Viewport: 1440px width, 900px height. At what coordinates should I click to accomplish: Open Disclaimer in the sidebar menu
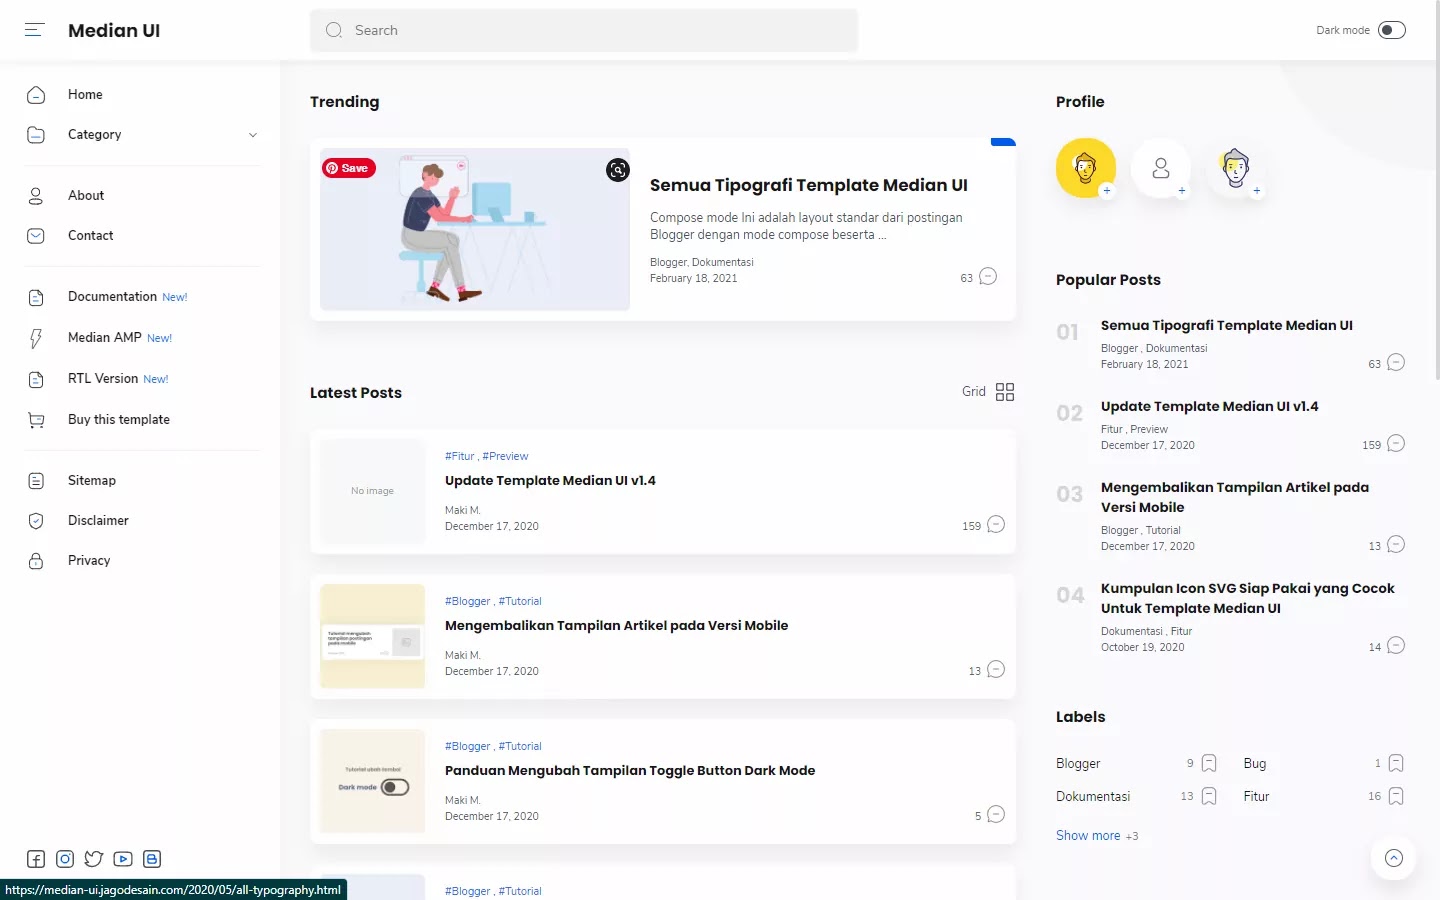pos(98,521)
